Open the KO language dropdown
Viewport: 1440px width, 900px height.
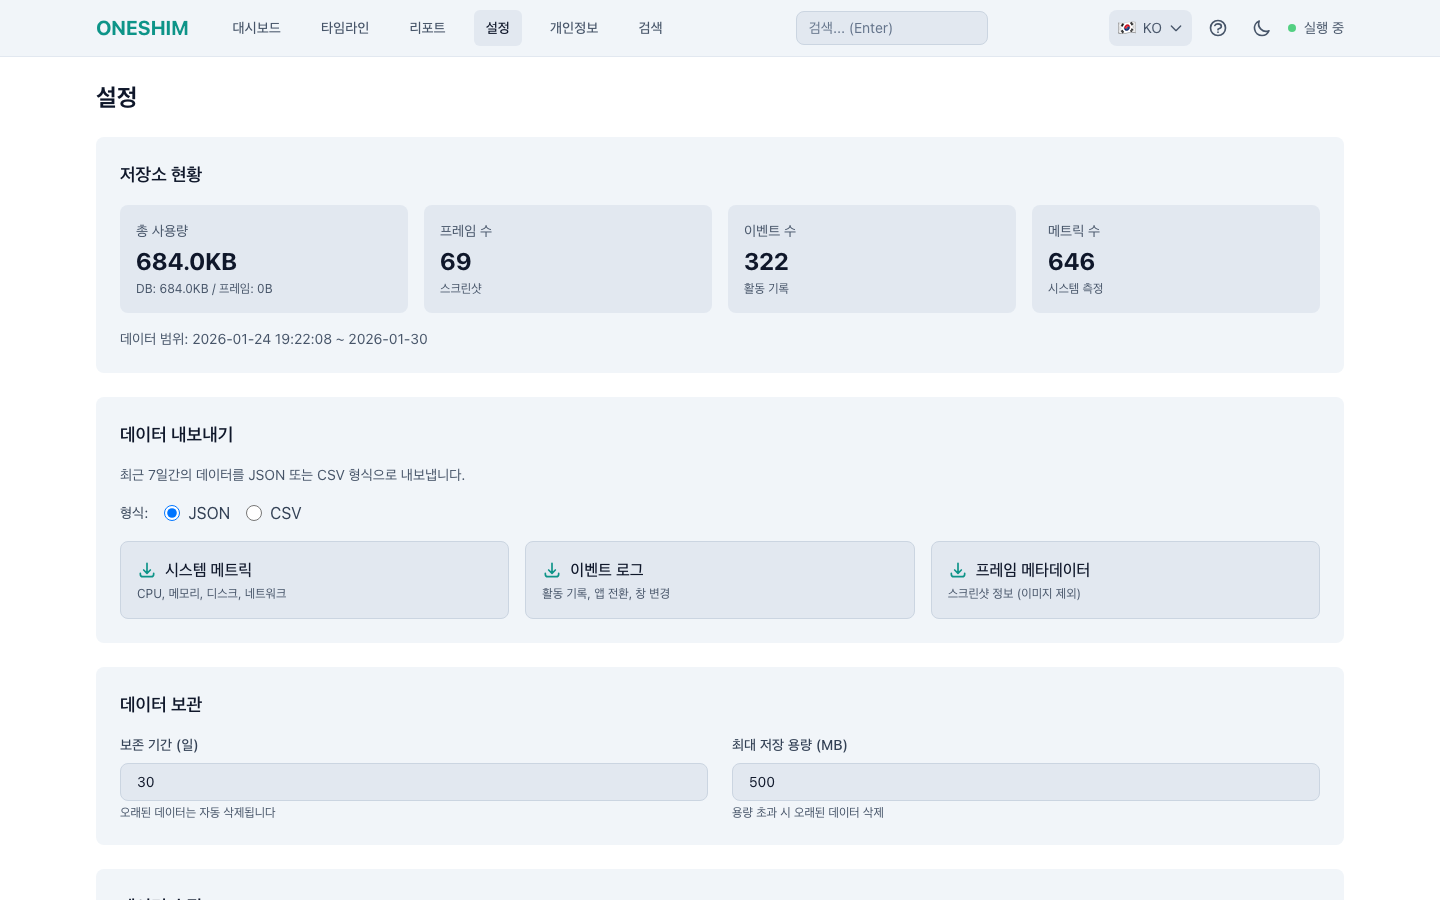[x=1151, y=28]
